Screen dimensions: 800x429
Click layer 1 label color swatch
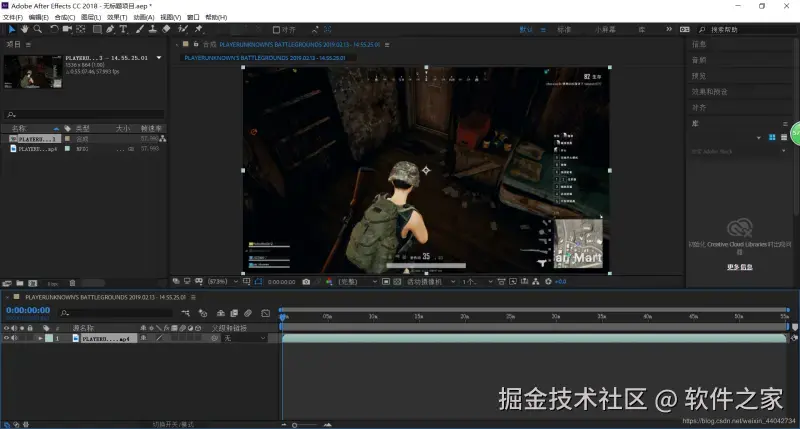tap(49, 338)
